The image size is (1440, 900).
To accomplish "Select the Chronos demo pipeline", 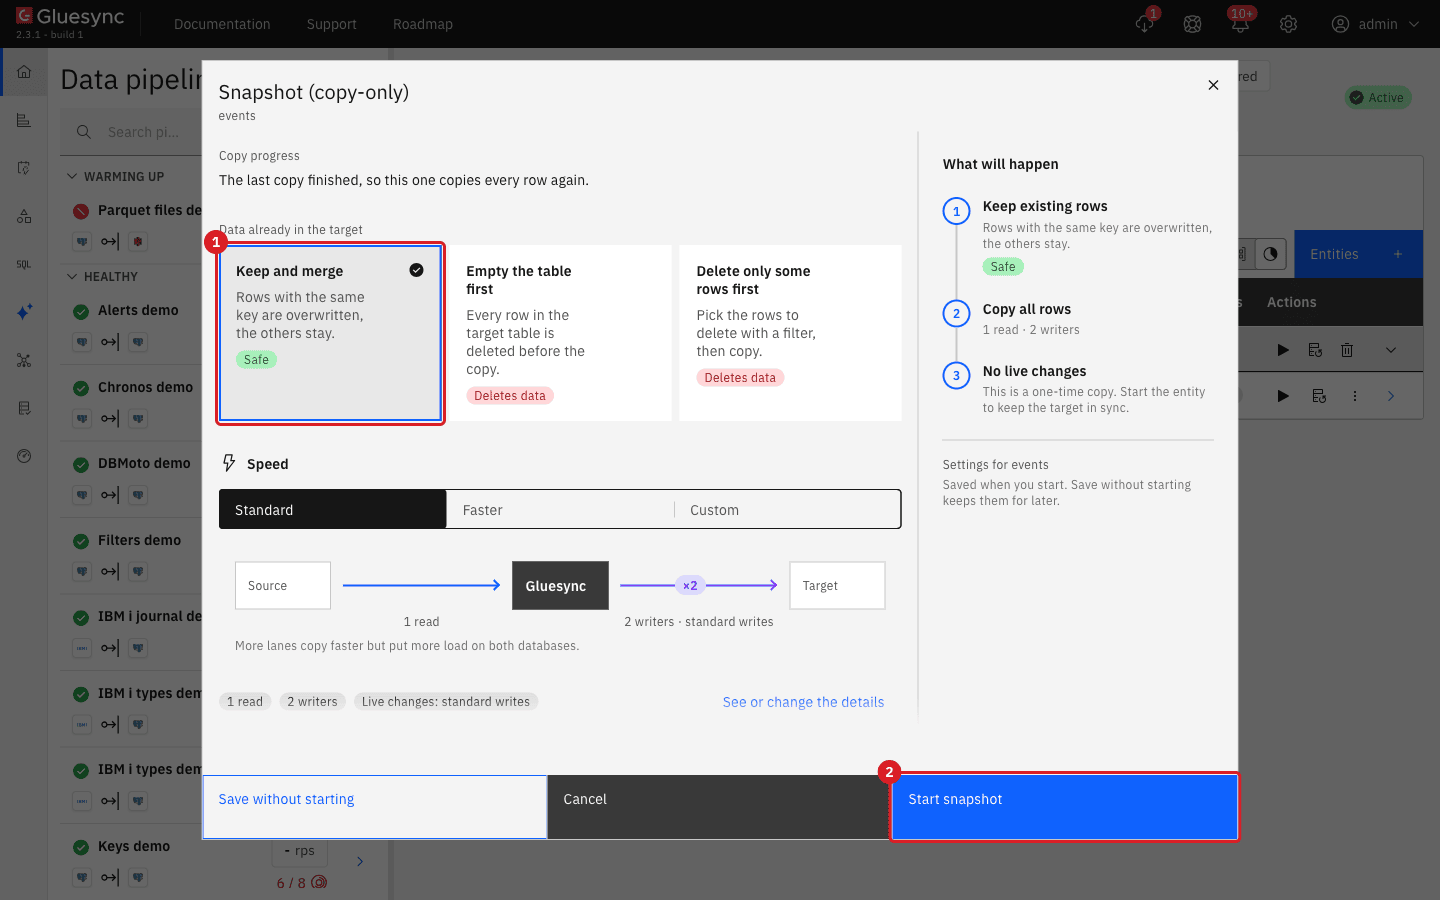I will (x=146, y=387).
